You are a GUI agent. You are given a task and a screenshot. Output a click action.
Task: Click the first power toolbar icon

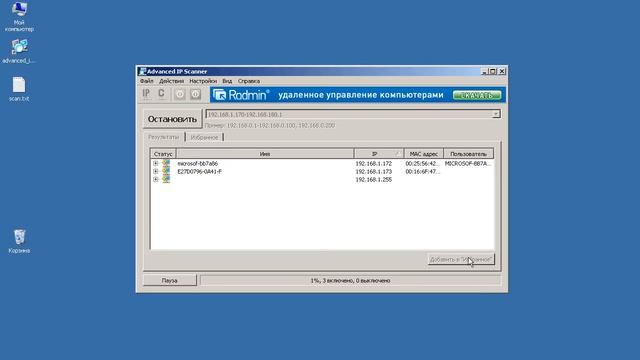click(x=180, y=94)
